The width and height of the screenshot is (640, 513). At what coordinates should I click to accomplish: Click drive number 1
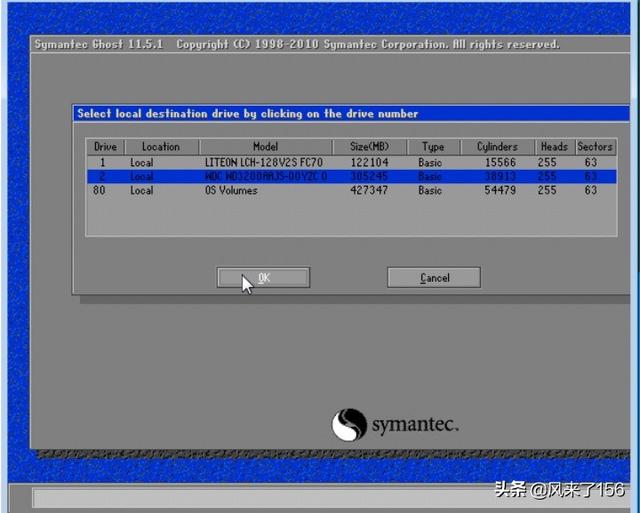[102, 162]
